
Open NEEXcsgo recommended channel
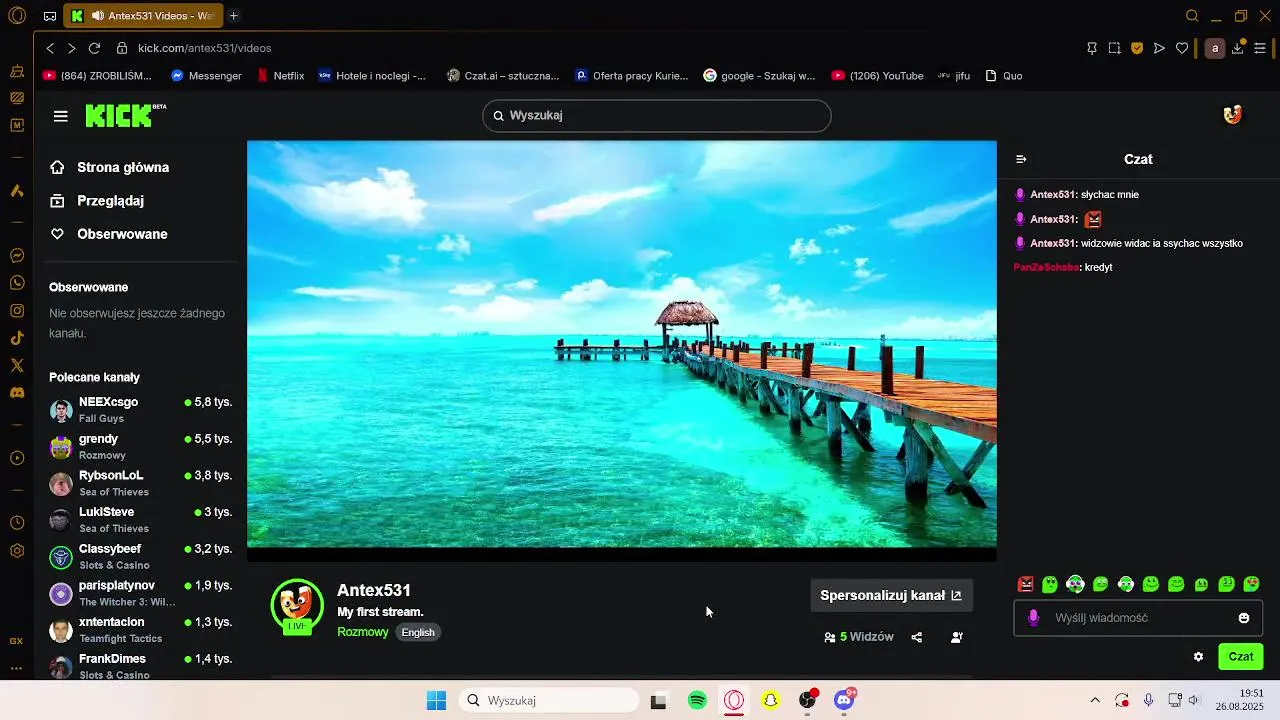click(140, 409)
